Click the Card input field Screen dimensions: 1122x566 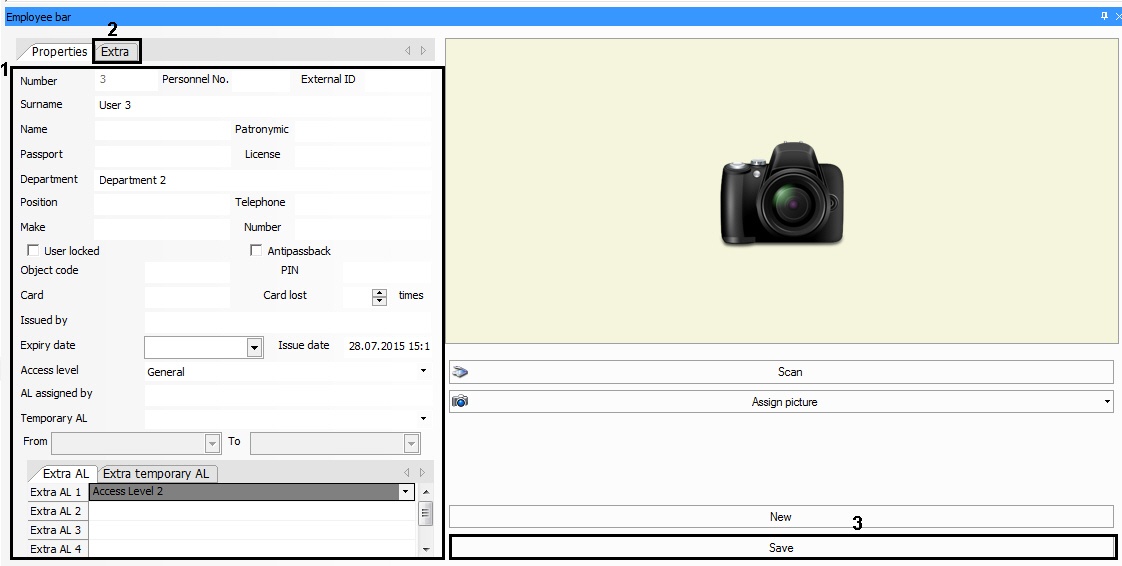tap(187, 296)
